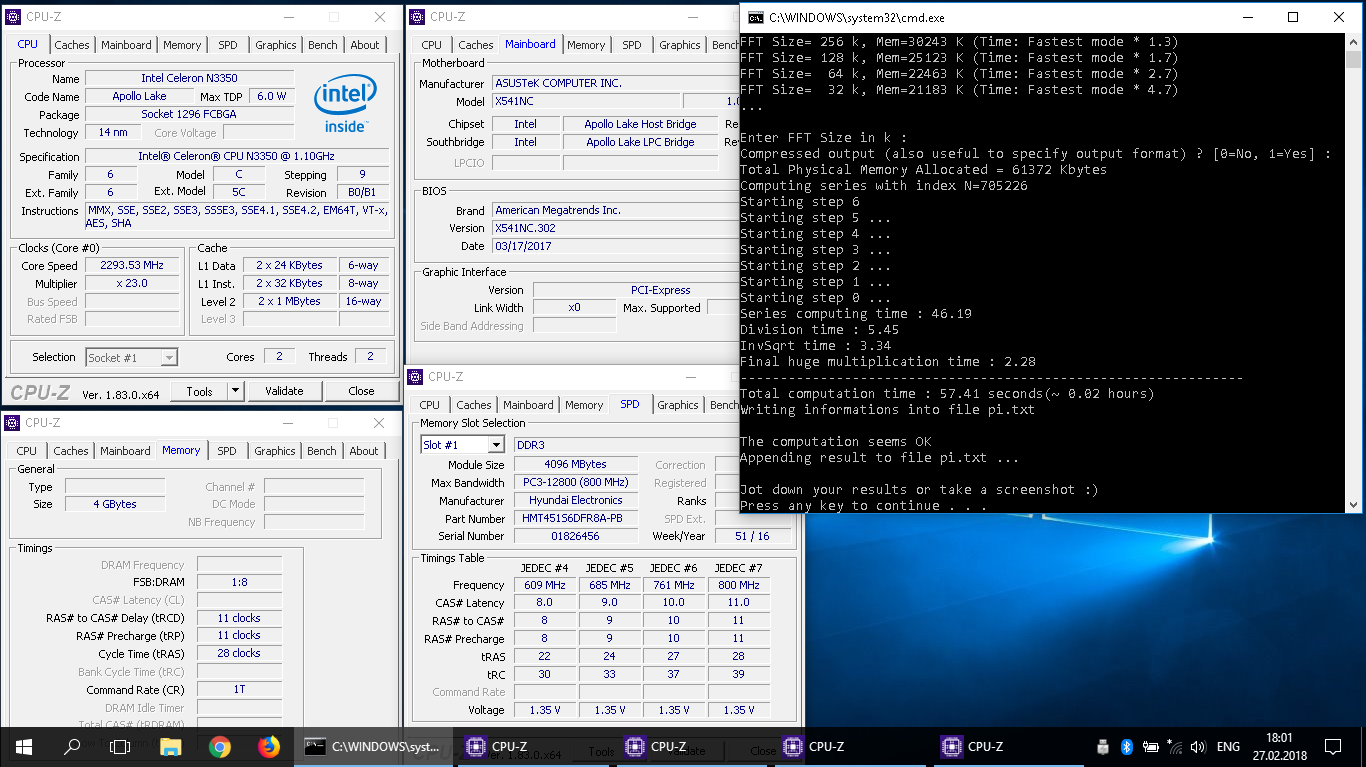Click title bar icon of CPU-Z Mainboard window
This screenshot has height=767, width=1366.
click(x=417, y=17)
